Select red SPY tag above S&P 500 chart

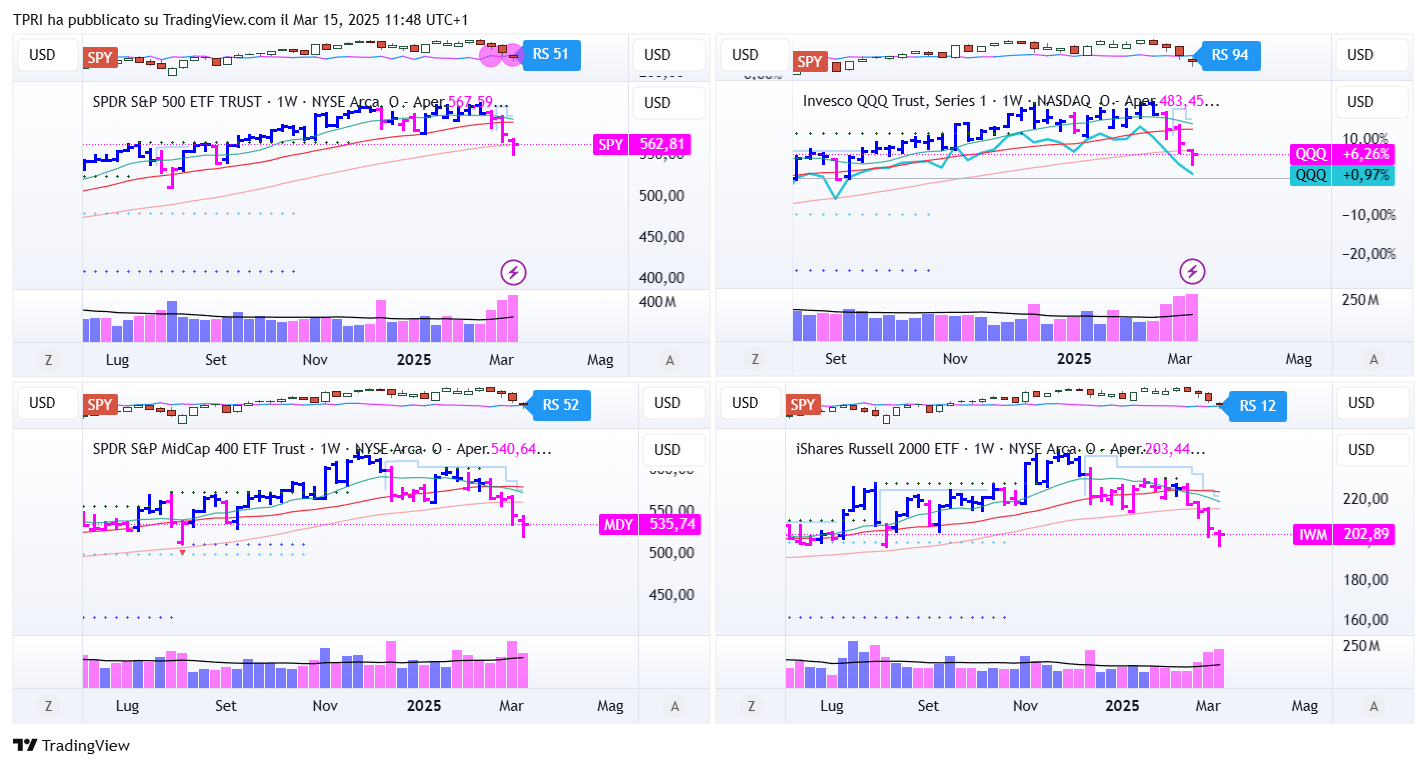click(100, 58)
